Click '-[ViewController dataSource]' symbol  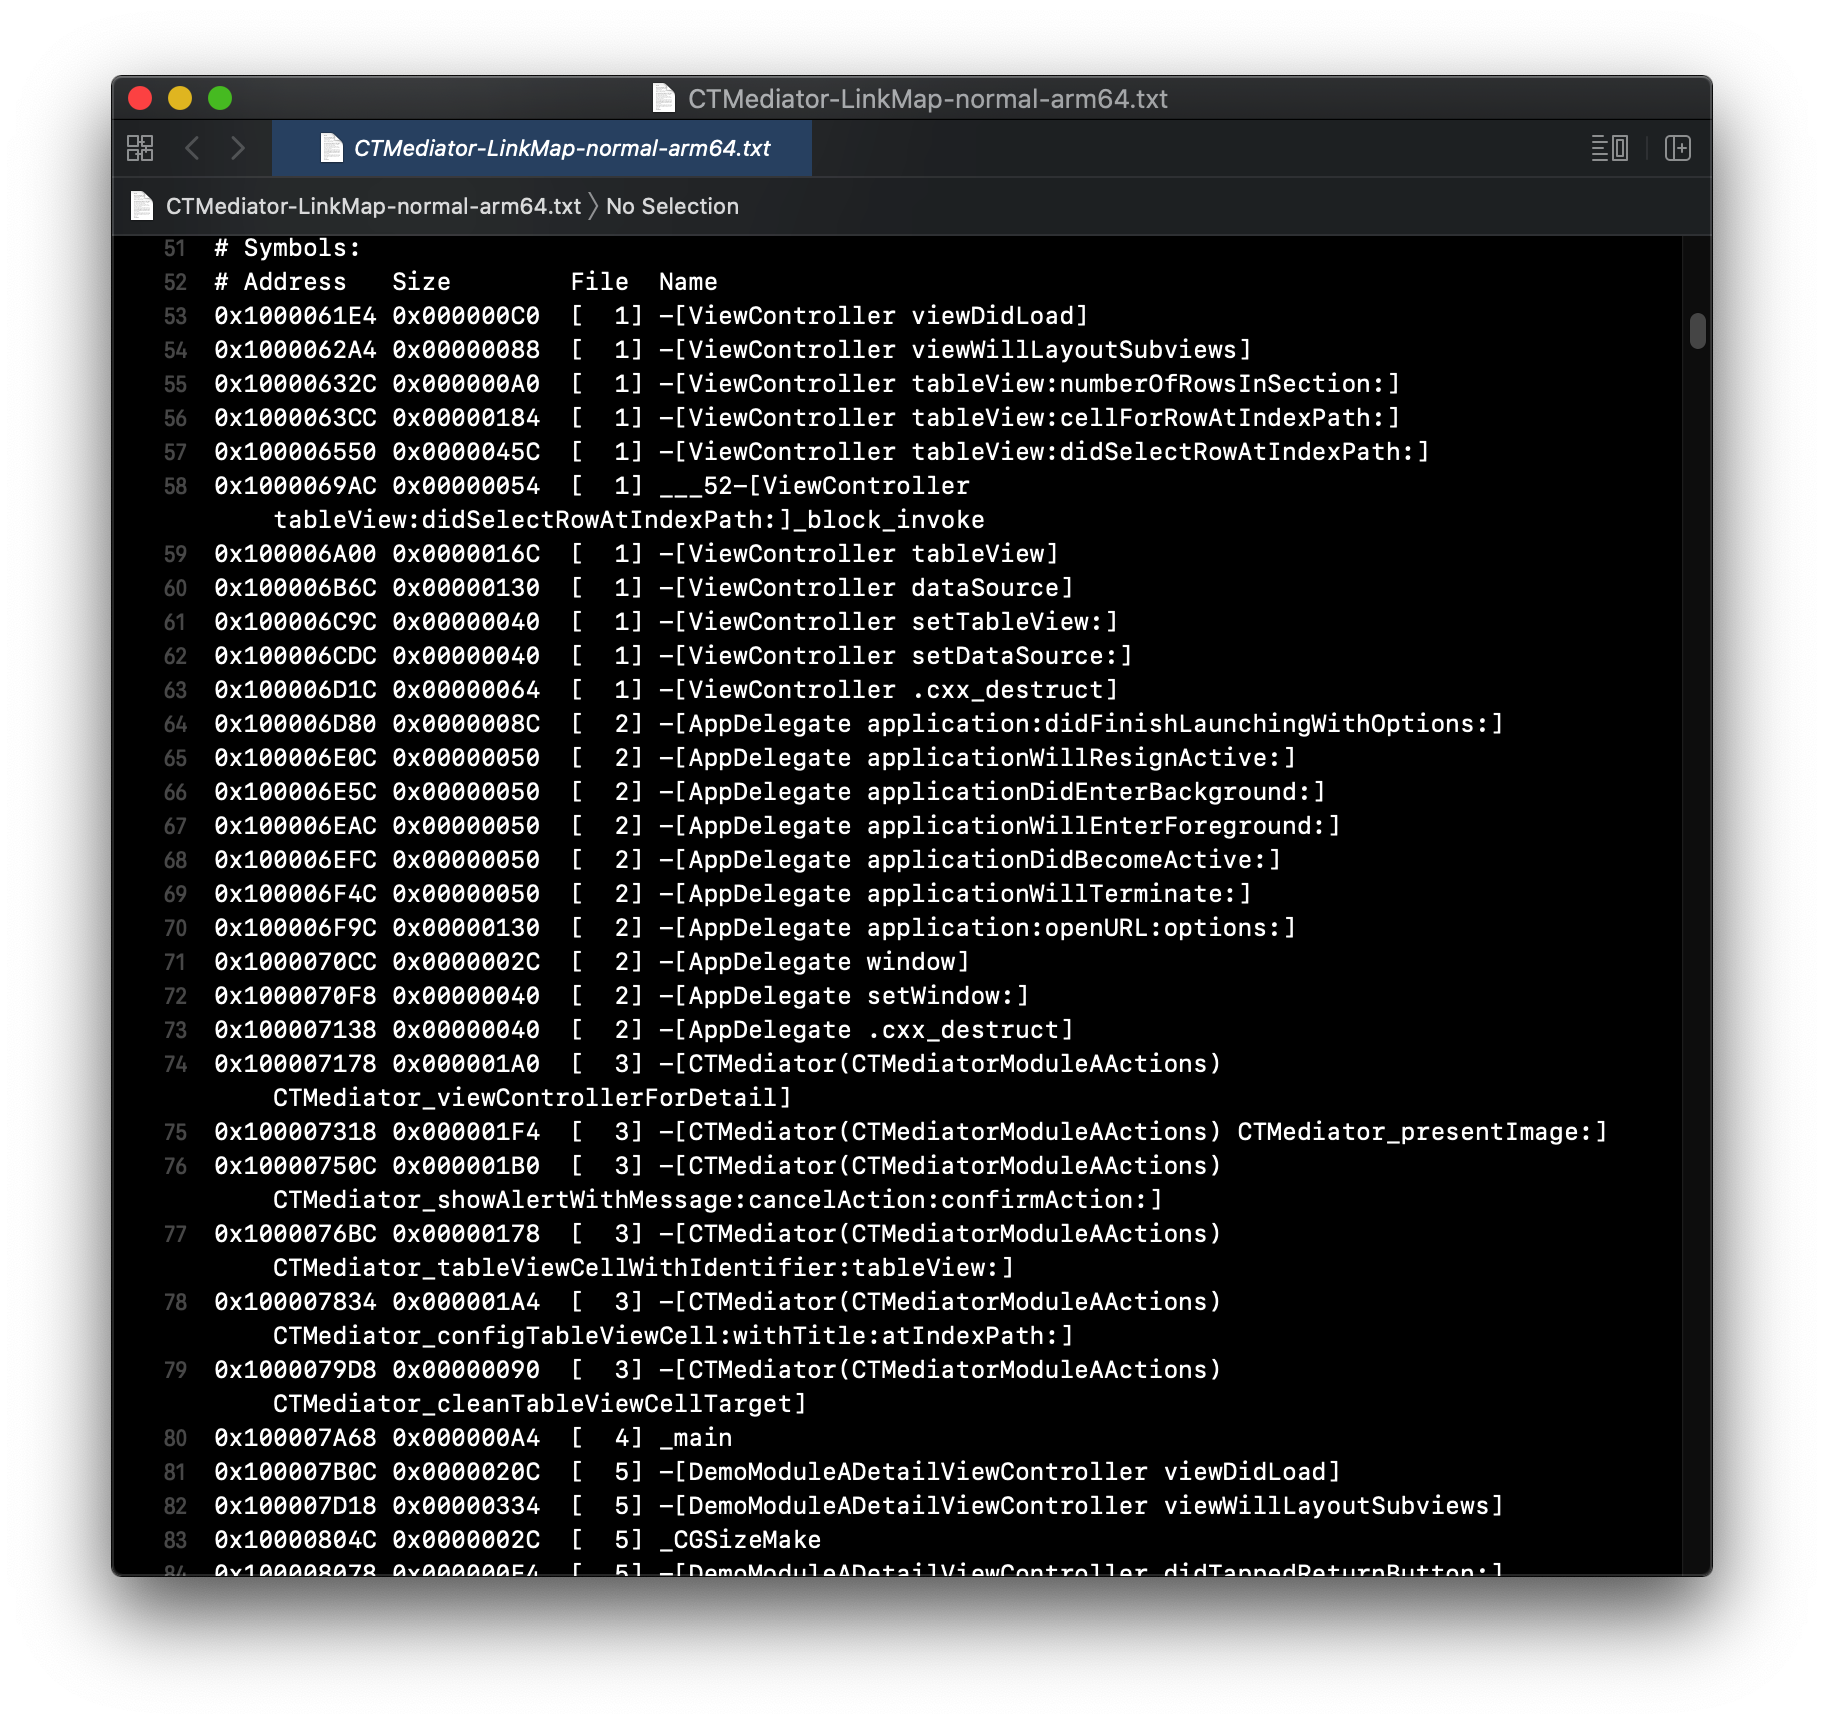[866, 588]
